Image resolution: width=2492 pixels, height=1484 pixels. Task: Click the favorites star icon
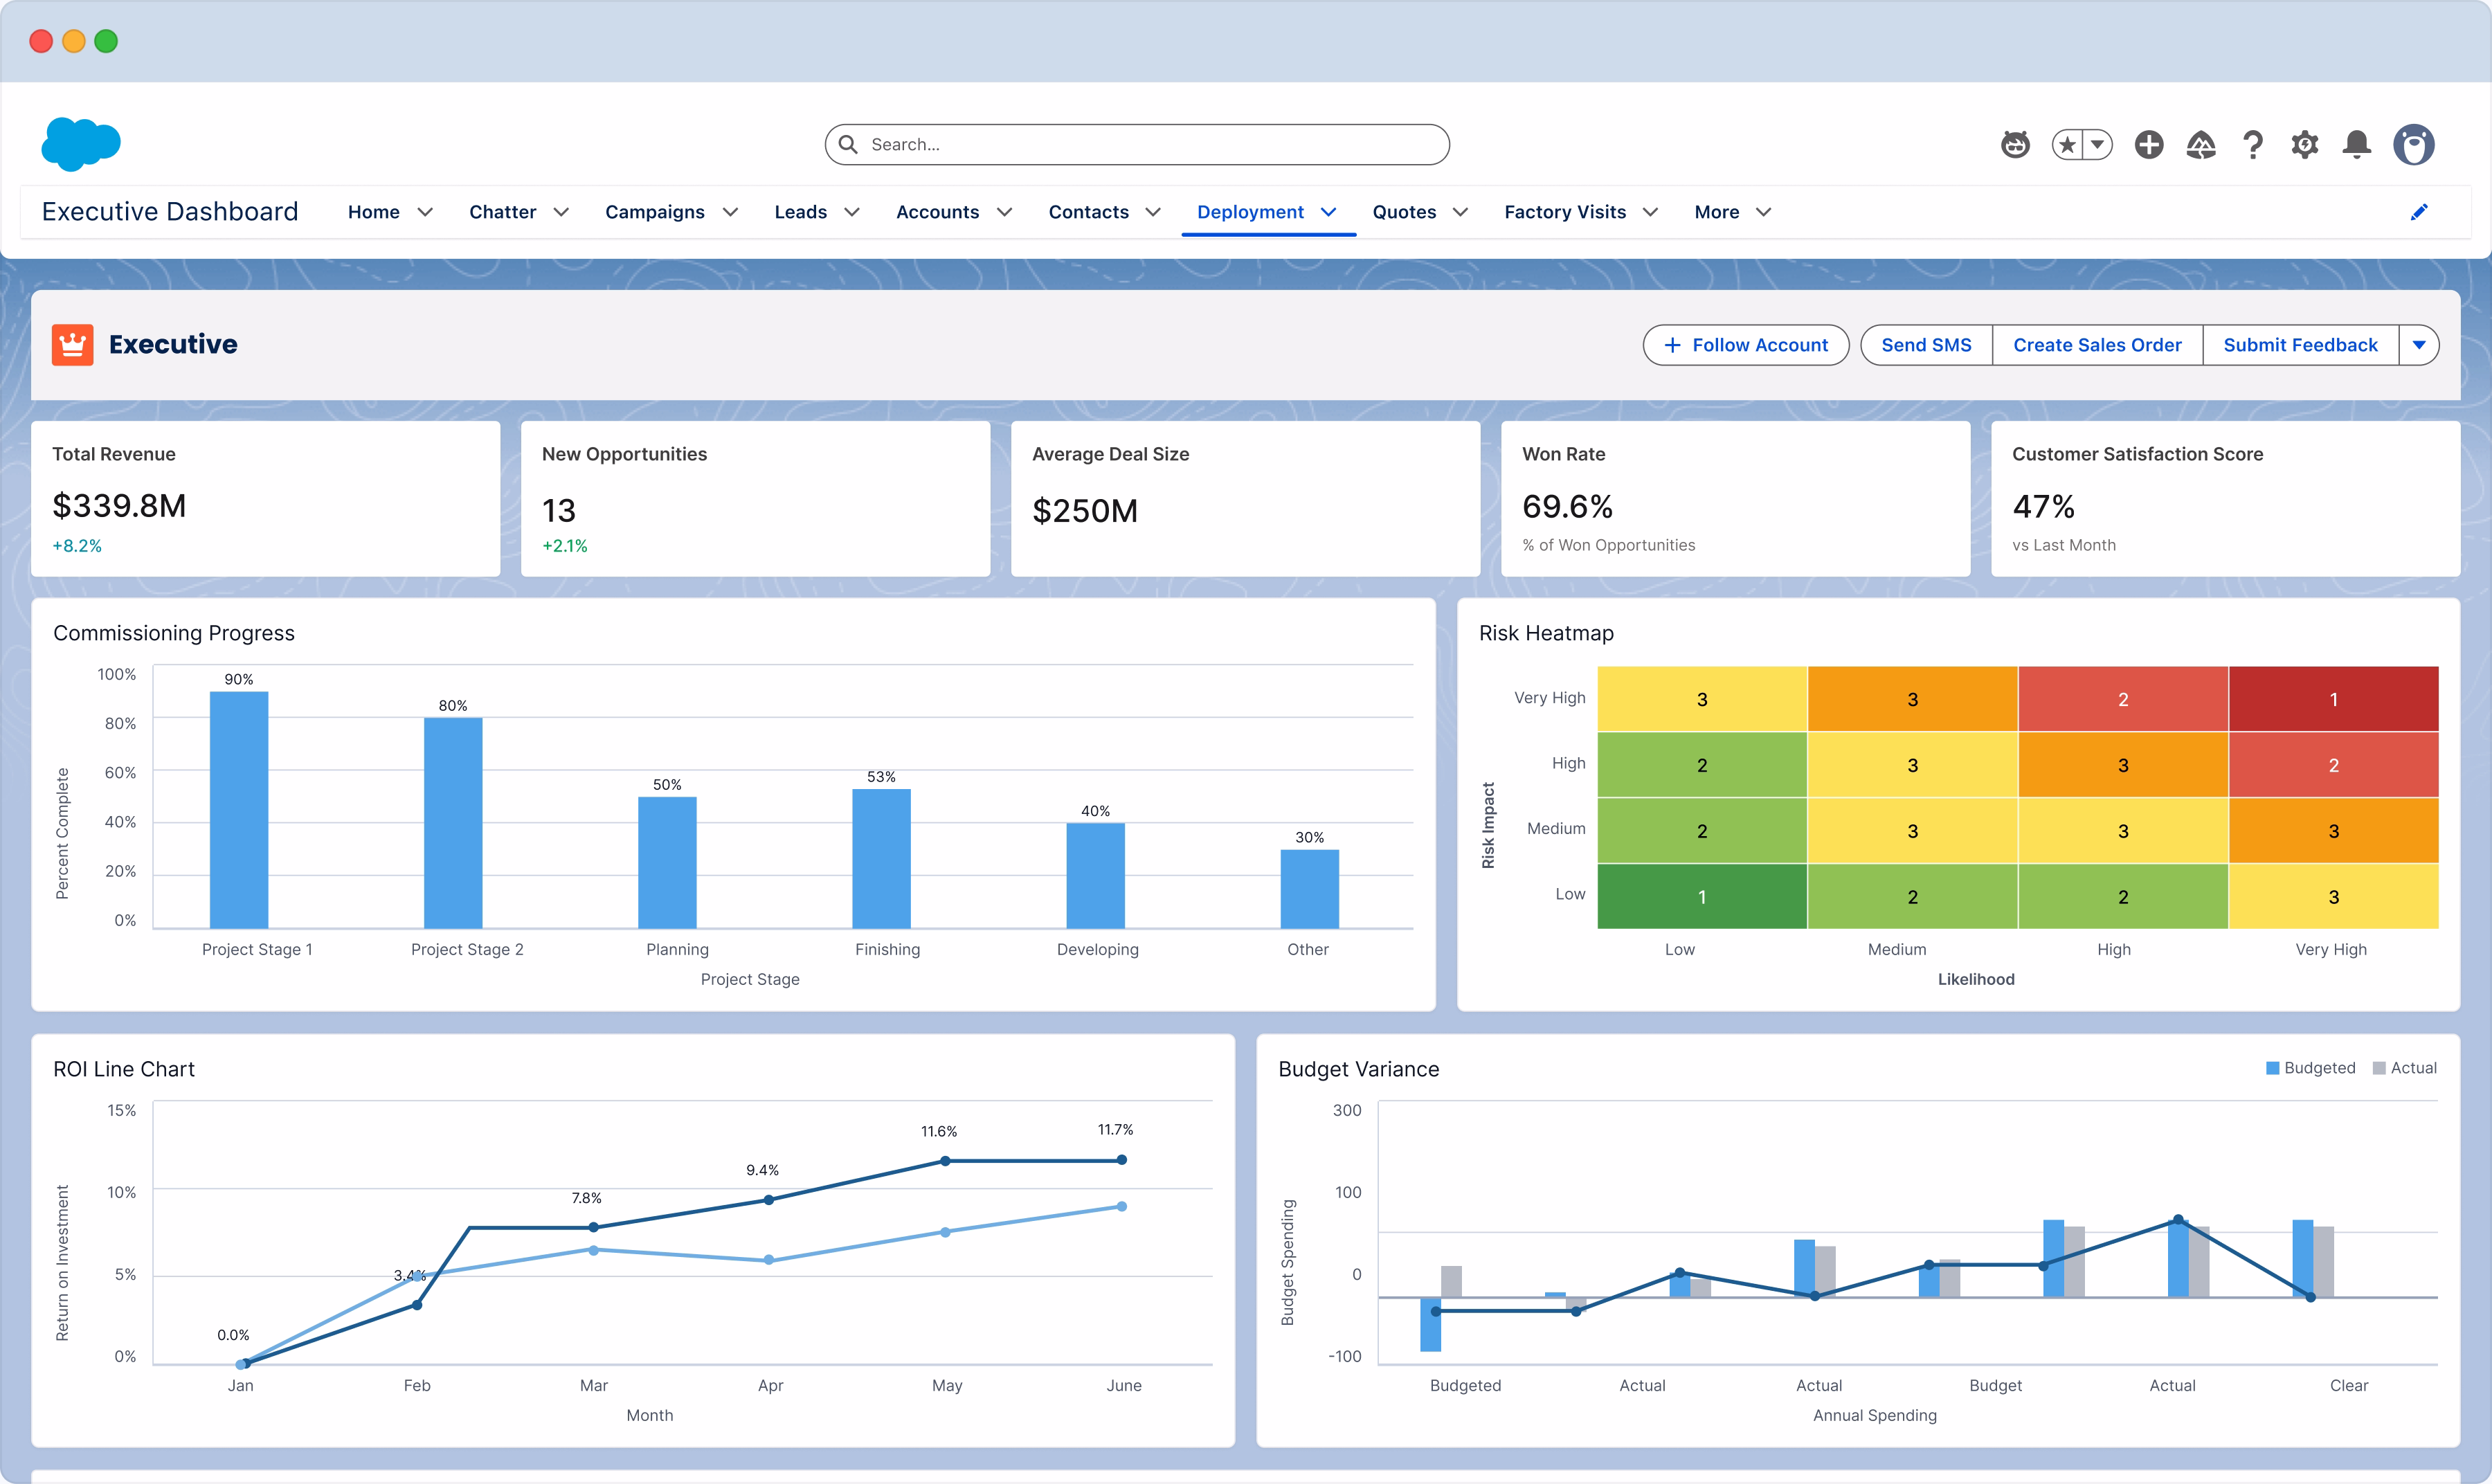point(2067,145)
